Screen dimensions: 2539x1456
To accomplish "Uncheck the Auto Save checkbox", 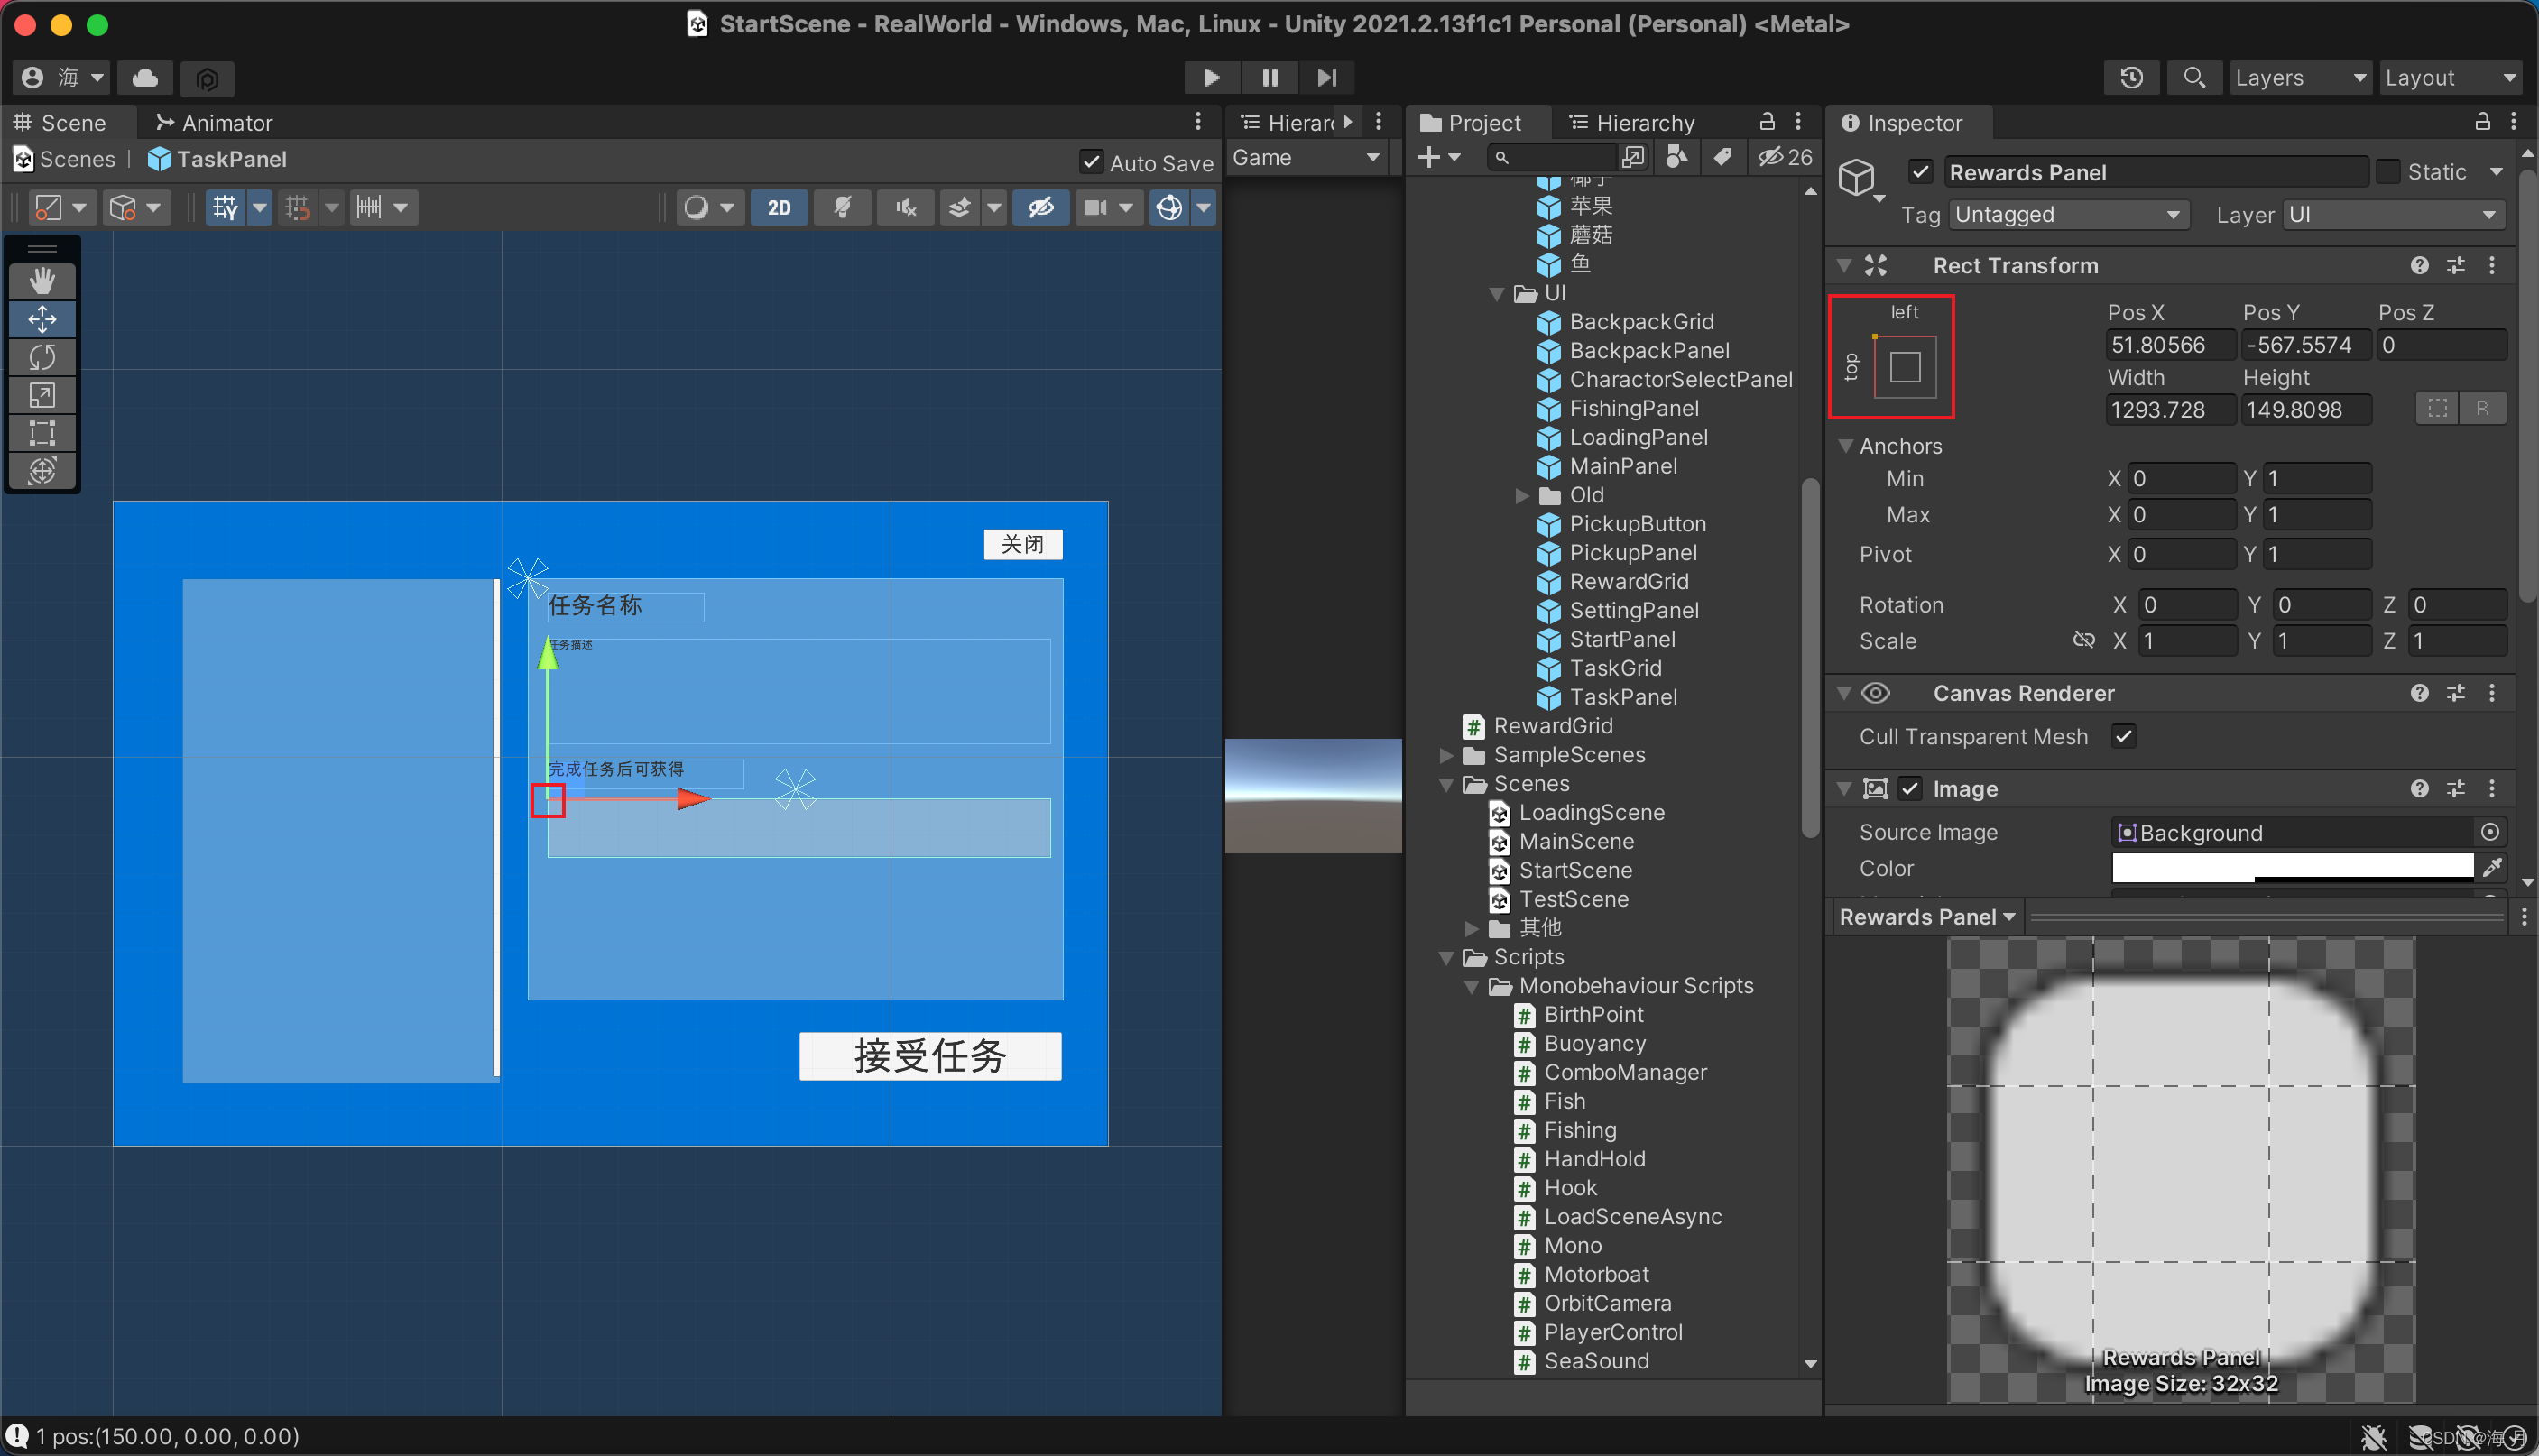I will [x=1091, y=162].
